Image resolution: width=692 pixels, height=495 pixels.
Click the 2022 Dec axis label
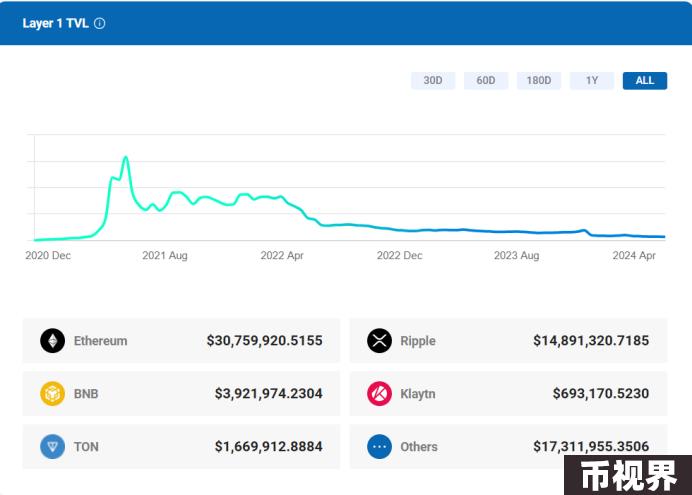(x=399, y=255)
